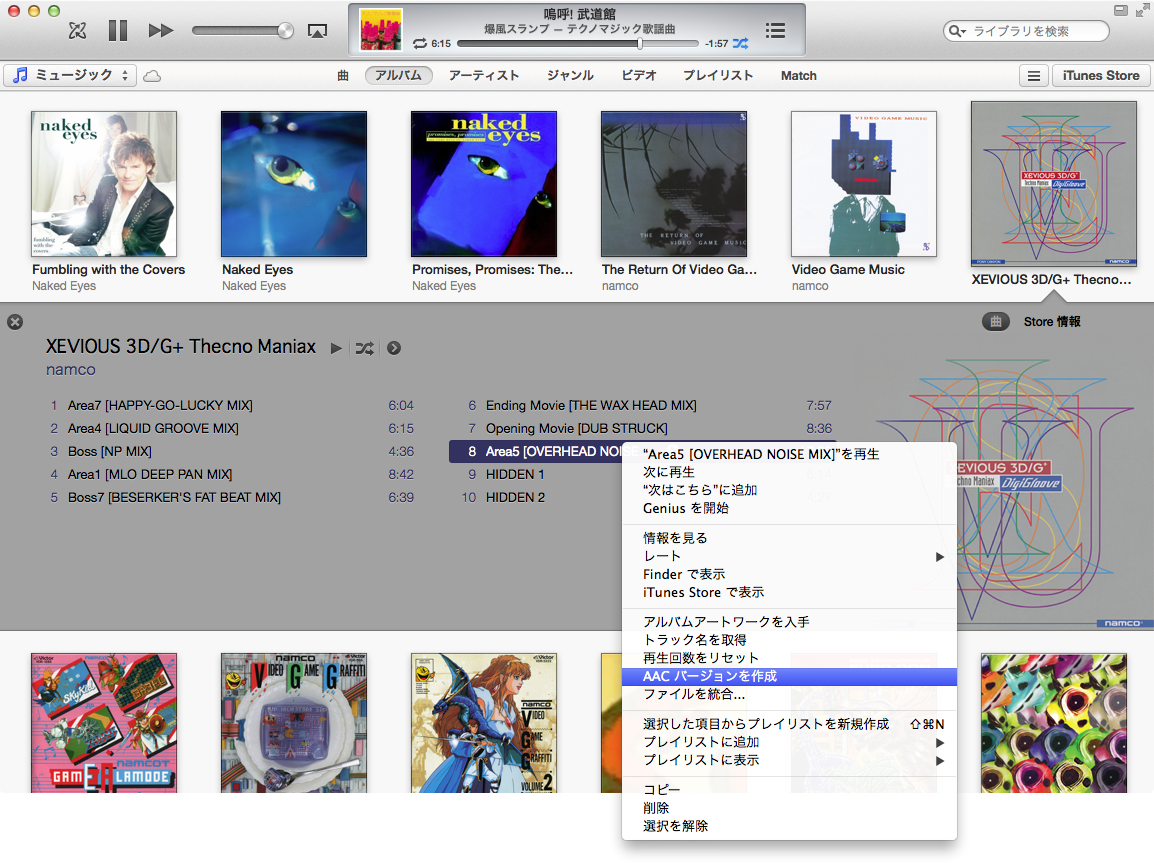Screen dimensions: 1154x863
Task: Open the Video Game Graffiti Volume 2 cover
Action: (x=484, y=723)
